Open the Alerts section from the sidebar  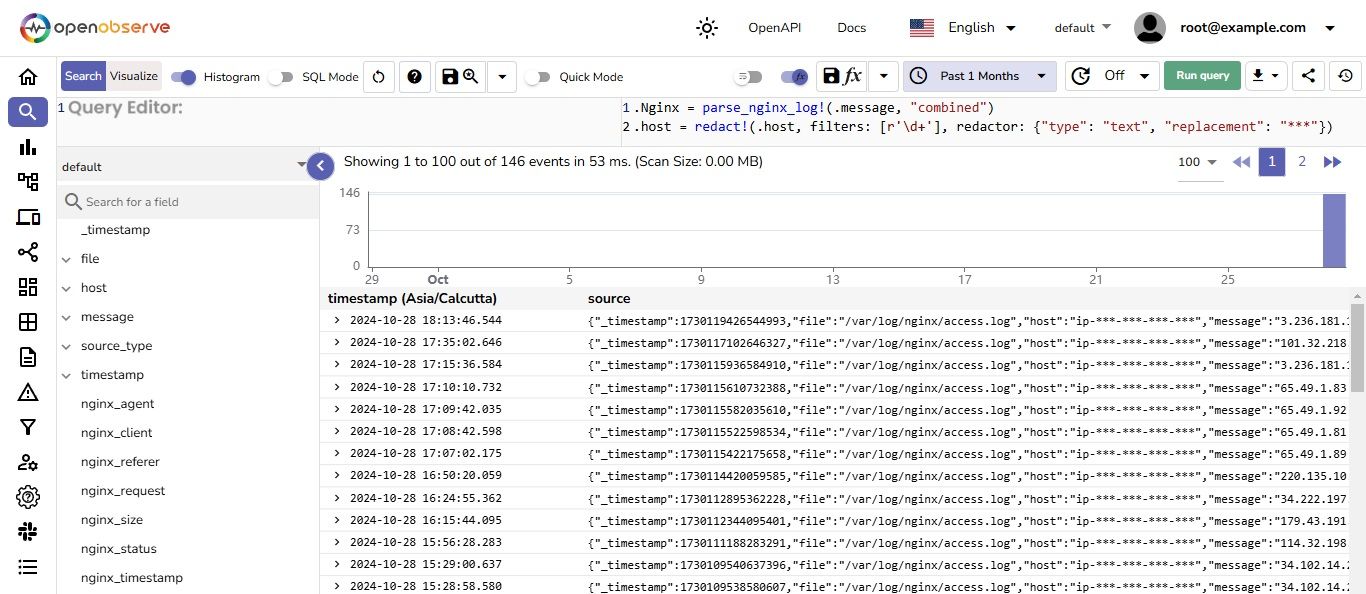27,392
